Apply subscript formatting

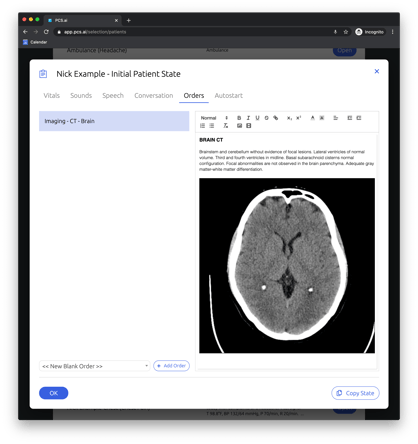coord(289,118)
